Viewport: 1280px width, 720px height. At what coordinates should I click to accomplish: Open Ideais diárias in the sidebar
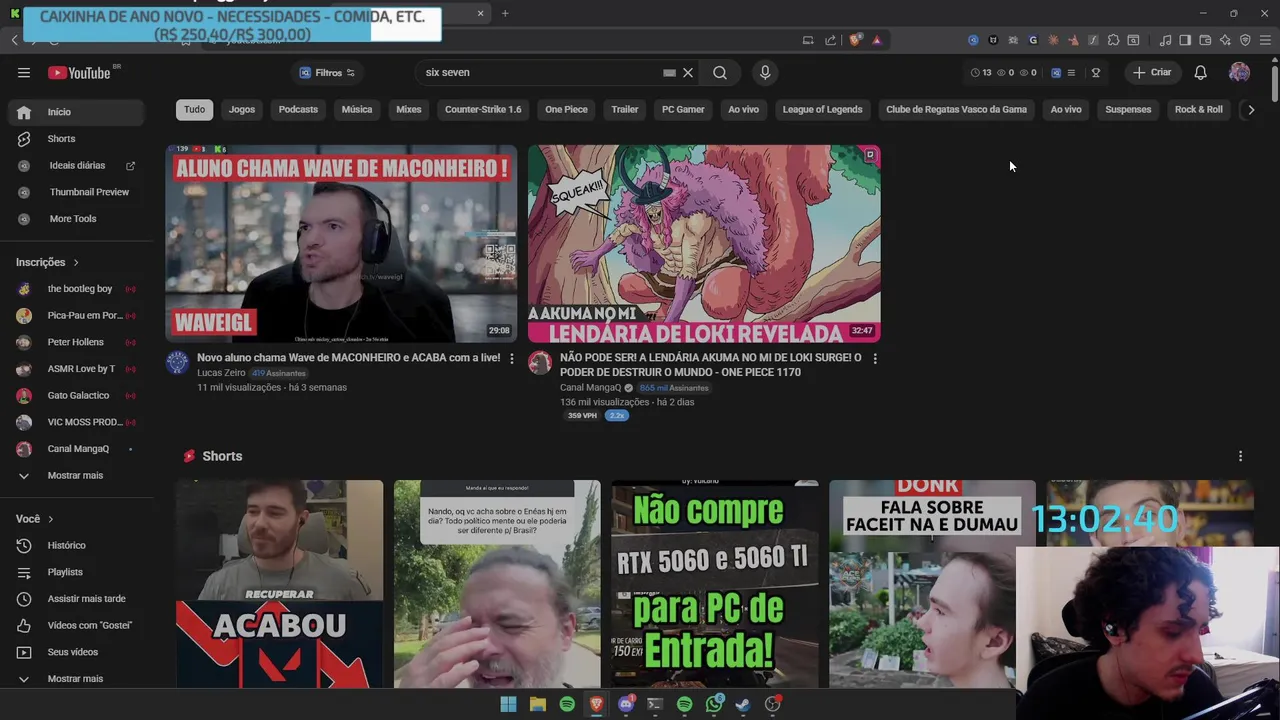pos(75,165)
